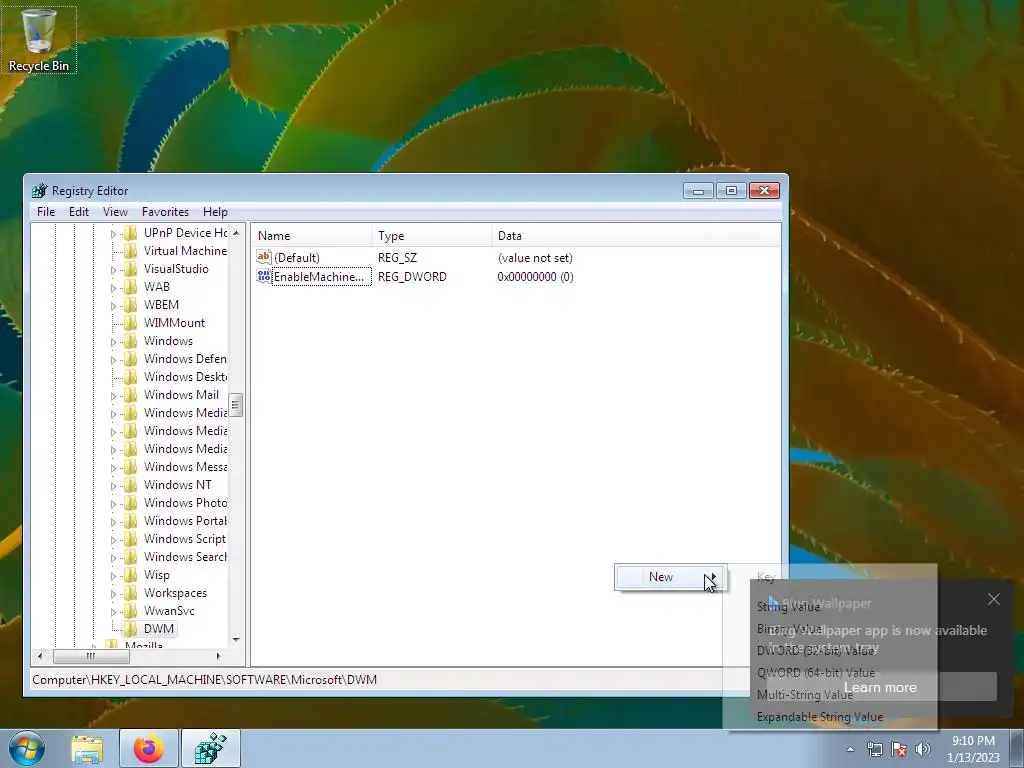Click the tree horizontal scroll right arrow
Image resolution: width=1024 pixels, height=768 pixels.
pos(218,656)
